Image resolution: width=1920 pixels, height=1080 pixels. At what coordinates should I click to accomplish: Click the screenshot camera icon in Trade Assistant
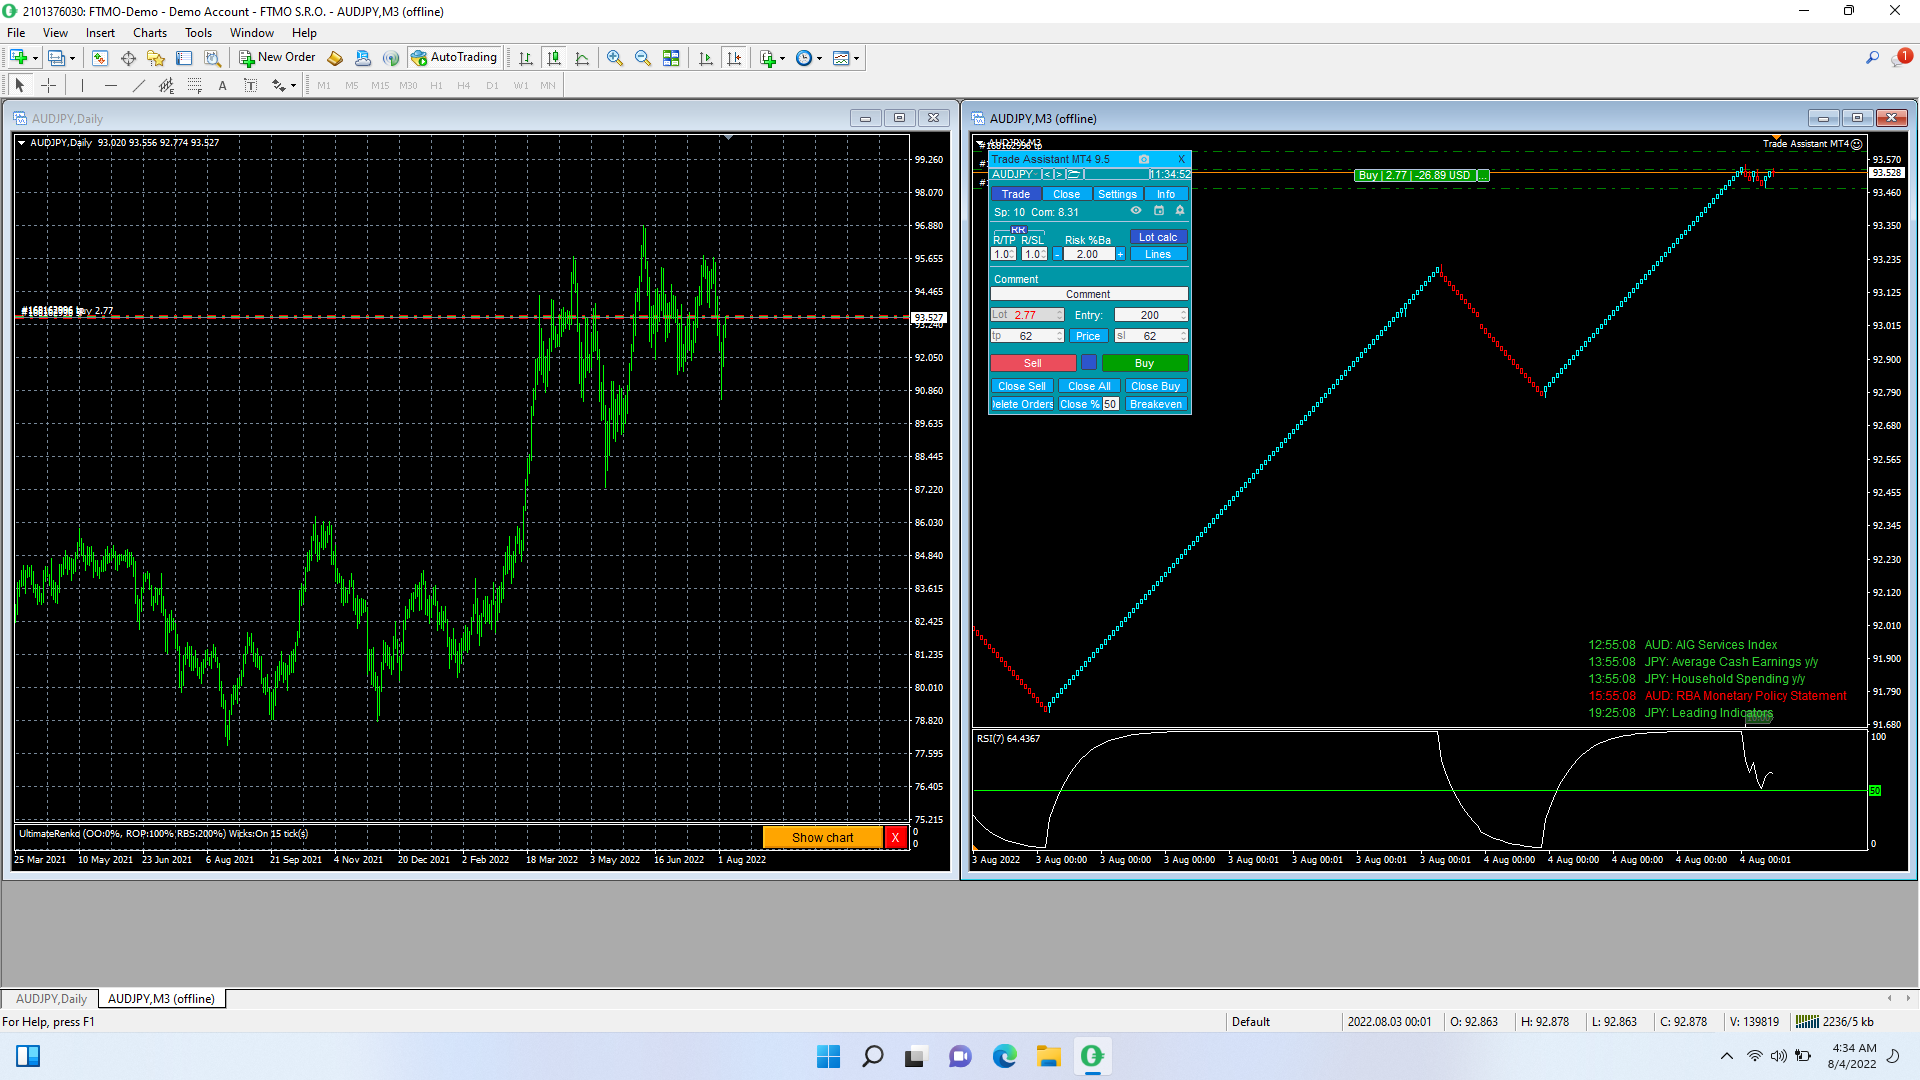point(1144,159)
